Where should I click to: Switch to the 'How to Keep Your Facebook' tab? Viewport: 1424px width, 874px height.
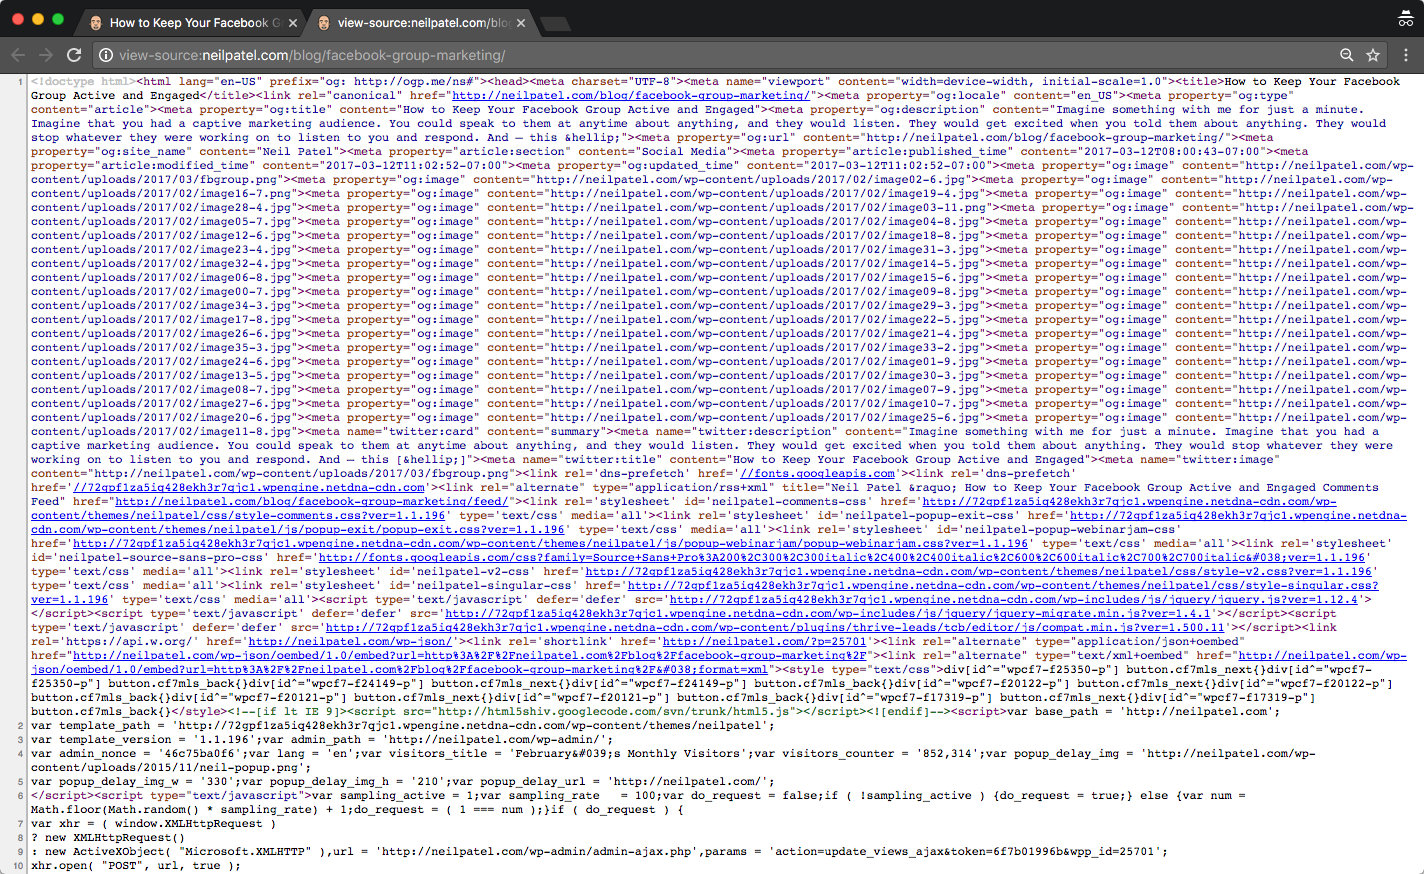click(x=189, y=22)
